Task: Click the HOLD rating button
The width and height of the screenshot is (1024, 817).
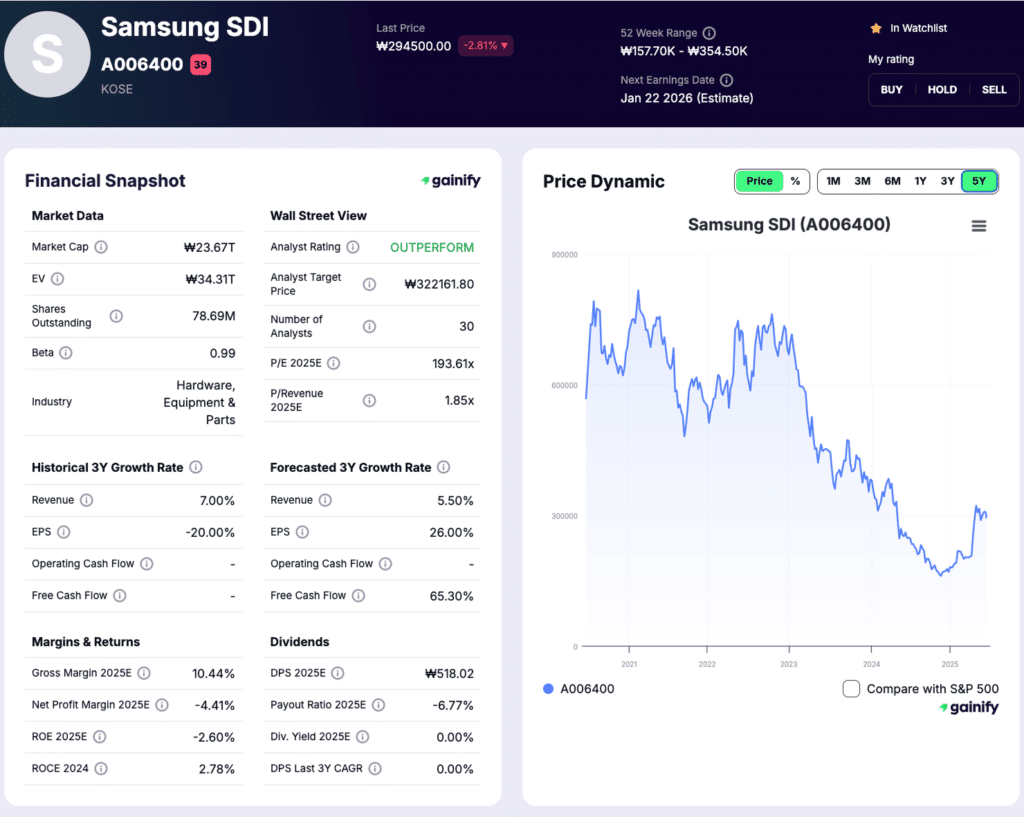Action: tap(941, 89)
